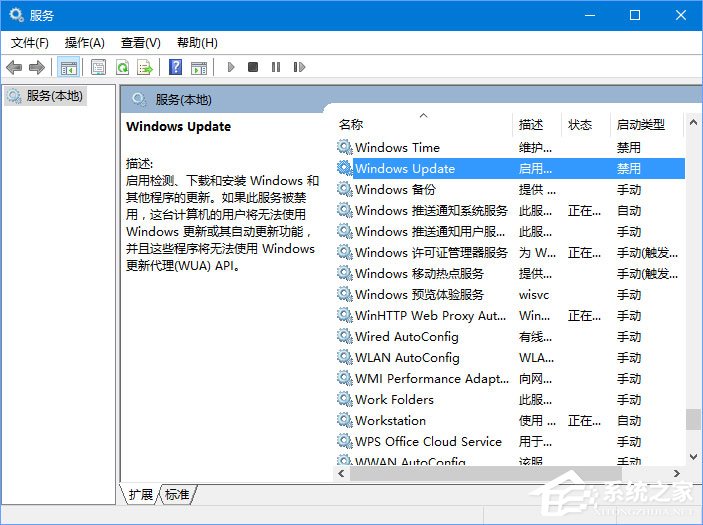Click the gear icon beside Workstation
Screen dimensions: 703x525
[344, 420]
